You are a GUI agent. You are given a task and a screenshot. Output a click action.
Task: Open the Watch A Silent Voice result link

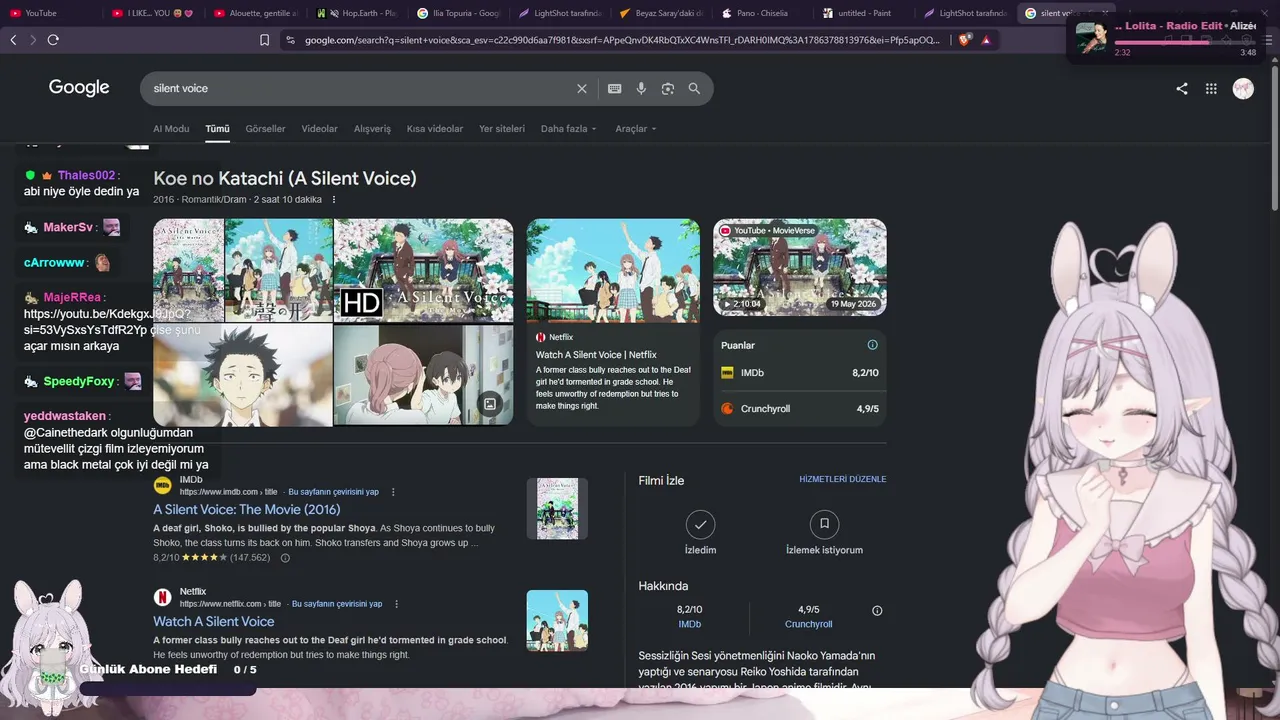coord(213,622)
